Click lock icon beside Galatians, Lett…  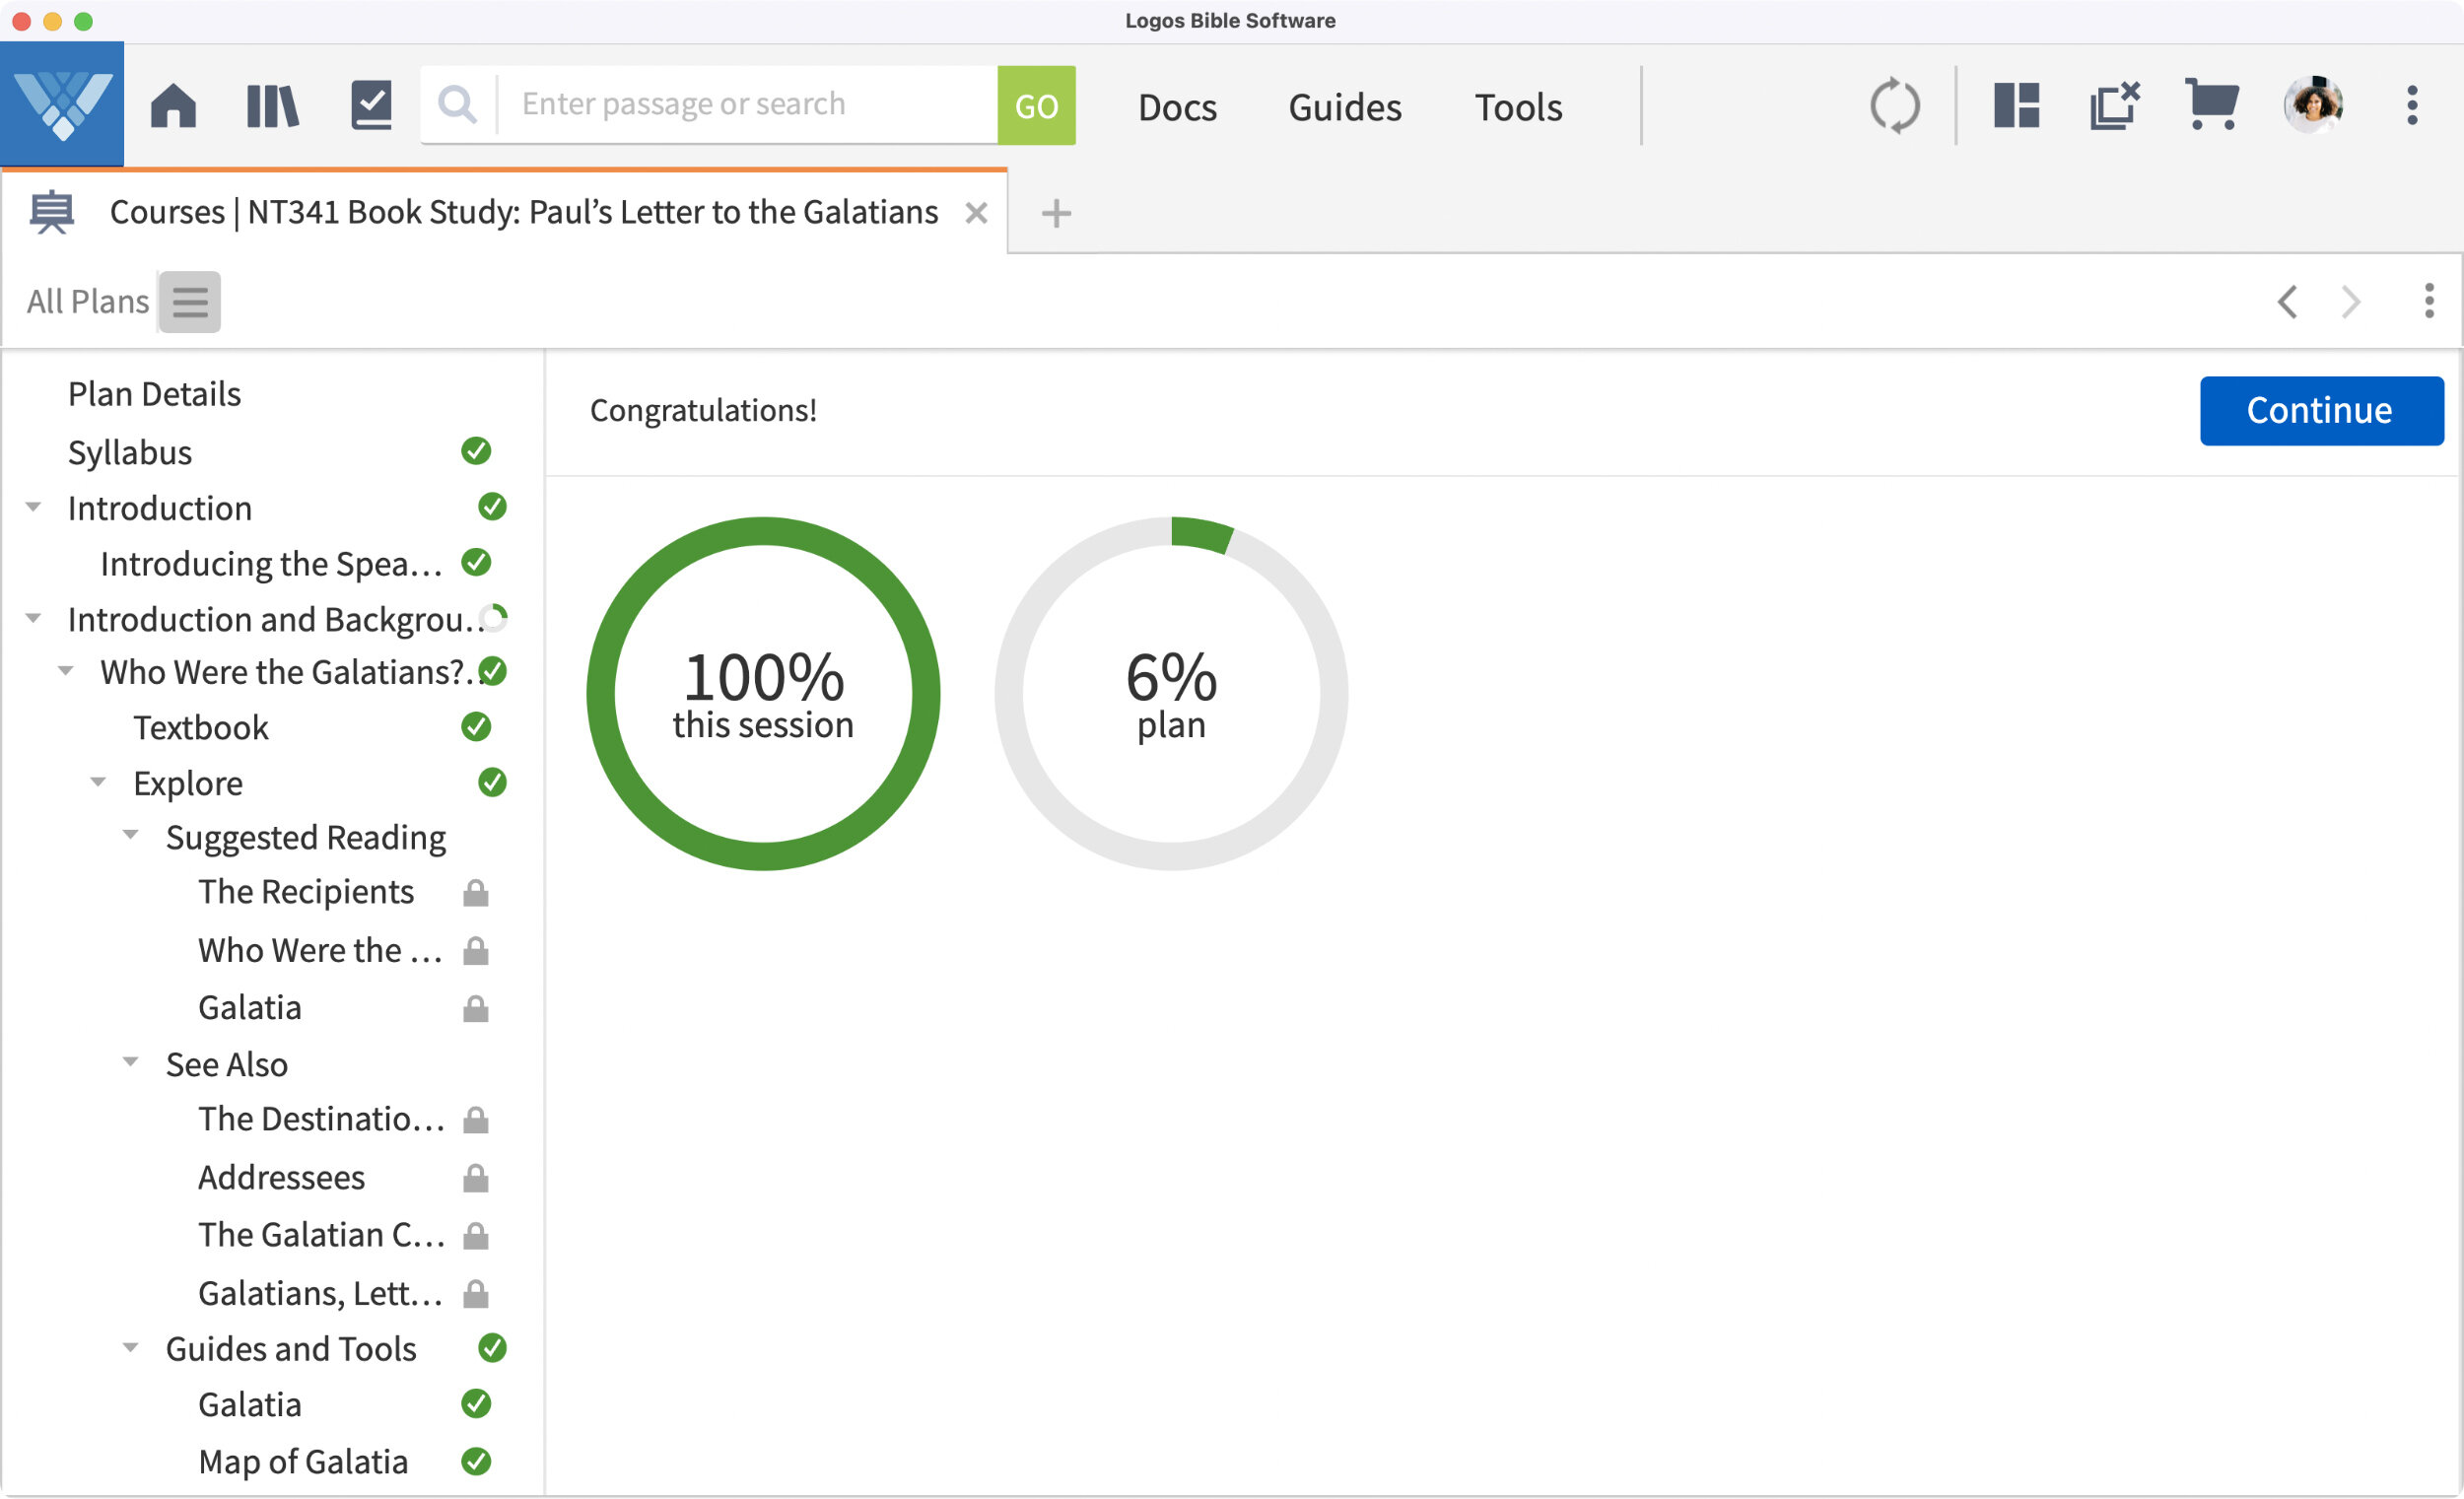point(476,1294)
